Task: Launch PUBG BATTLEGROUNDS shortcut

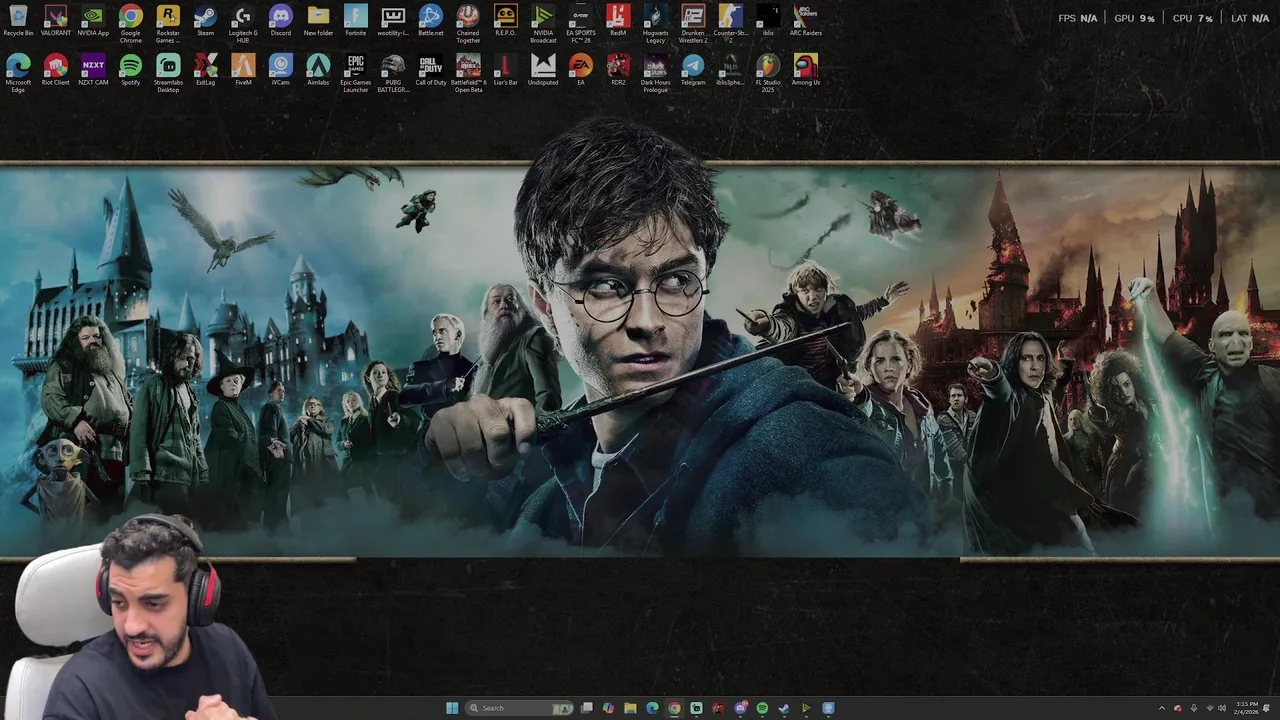Action: pyautogui.click(x=393, y=73)
